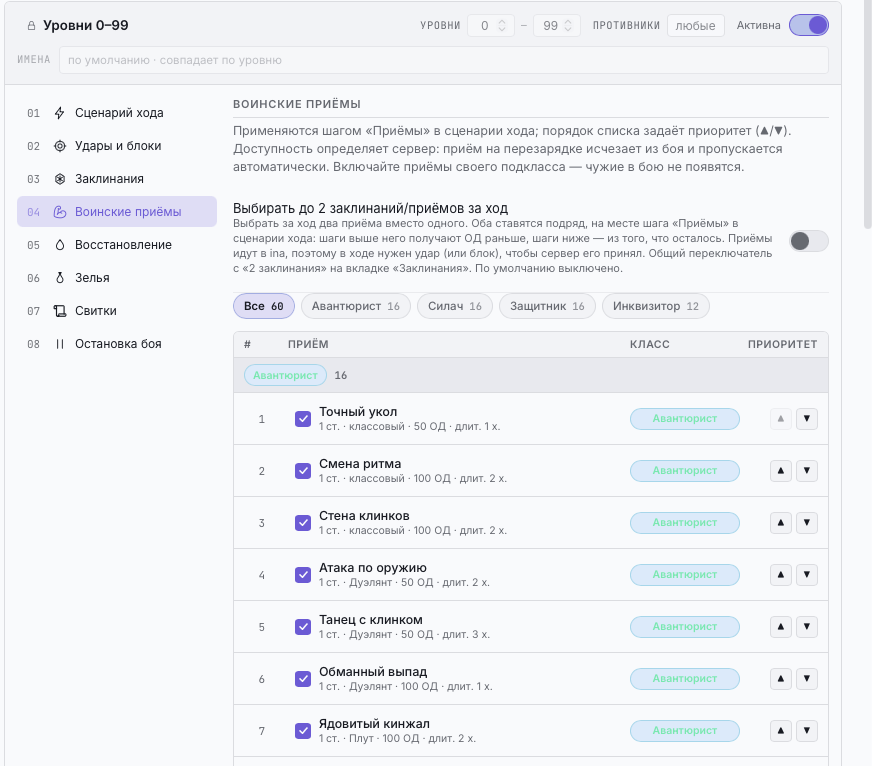
Task: Uncheck the Ядовитый кинжал technique
Action: 303,731
